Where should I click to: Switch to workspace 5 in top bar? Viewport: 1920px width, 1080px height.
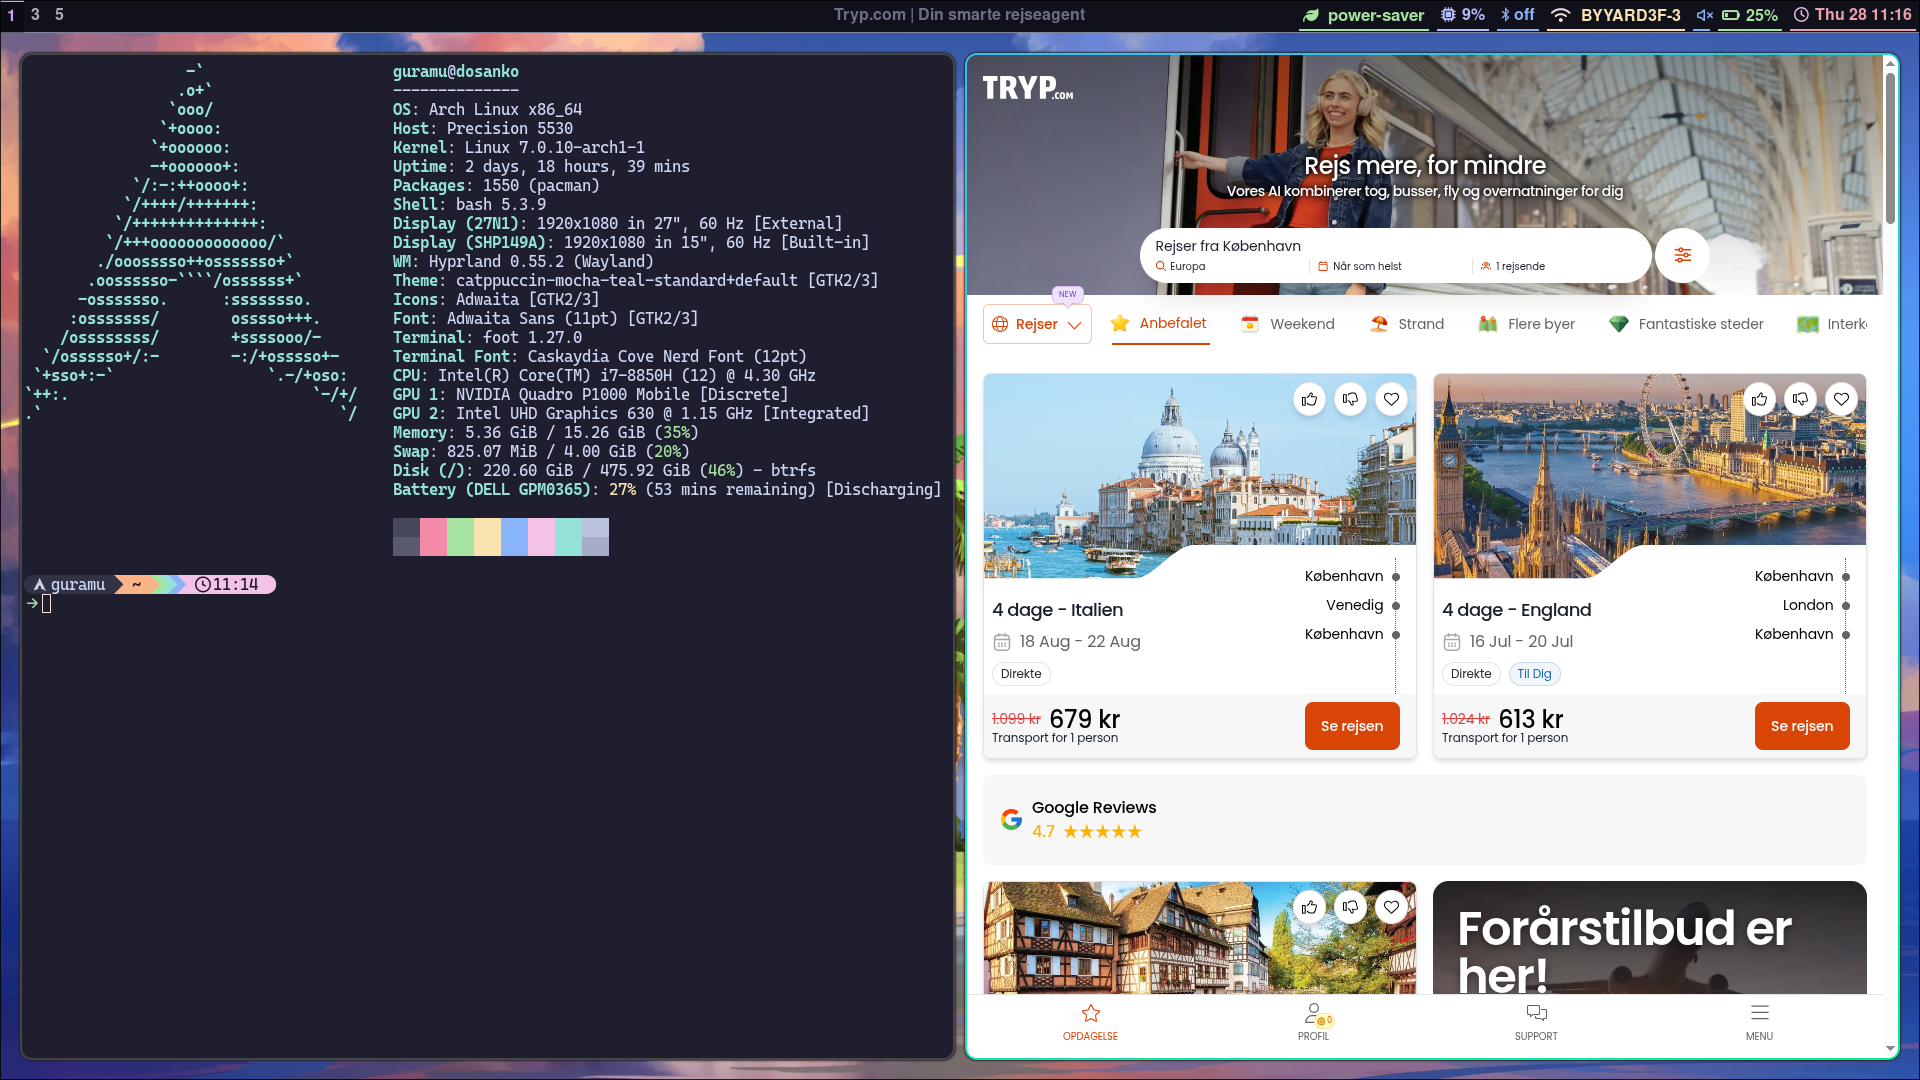59,15
